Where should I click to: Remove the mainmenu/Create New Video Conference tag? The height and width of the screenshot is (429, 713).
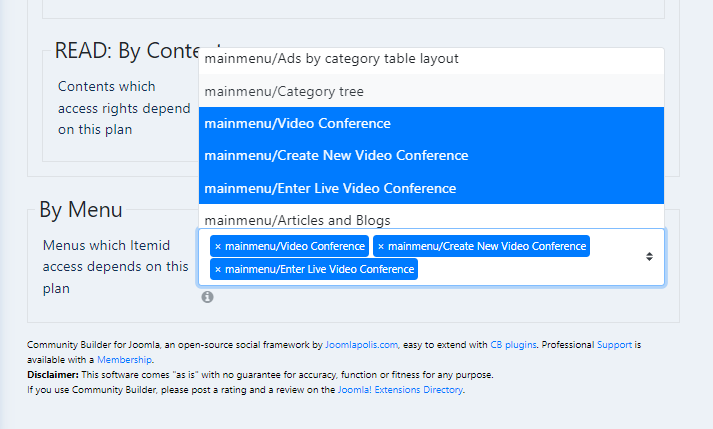pos(381,247)
